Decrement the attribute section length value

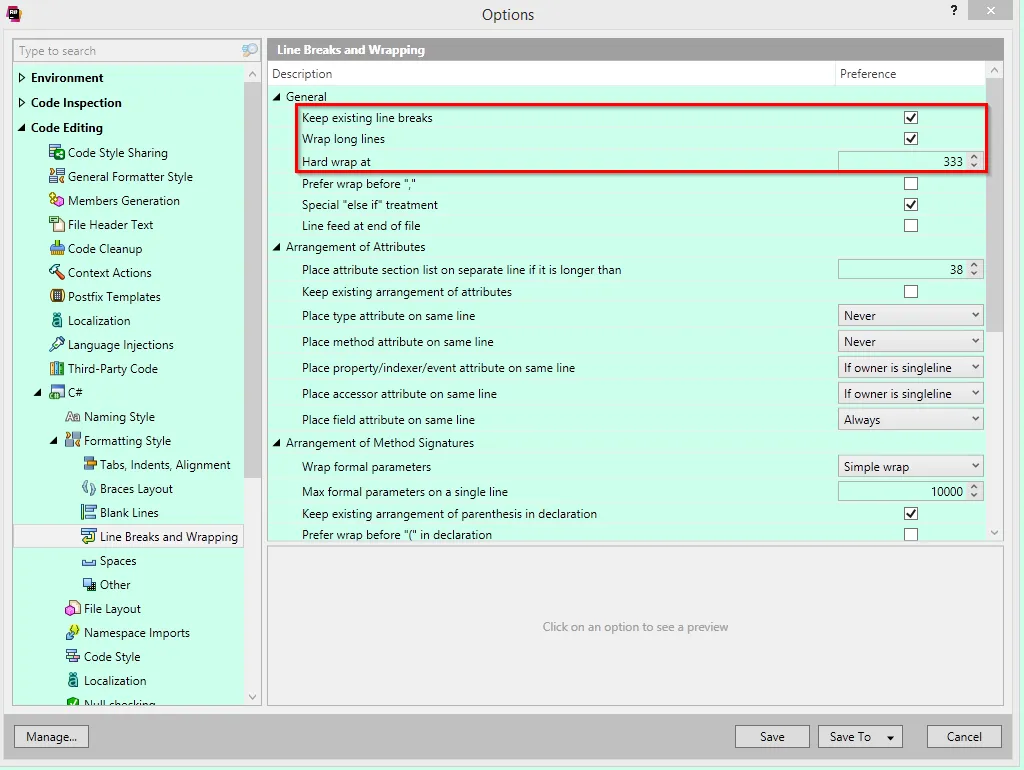click(x=974, y=273)
